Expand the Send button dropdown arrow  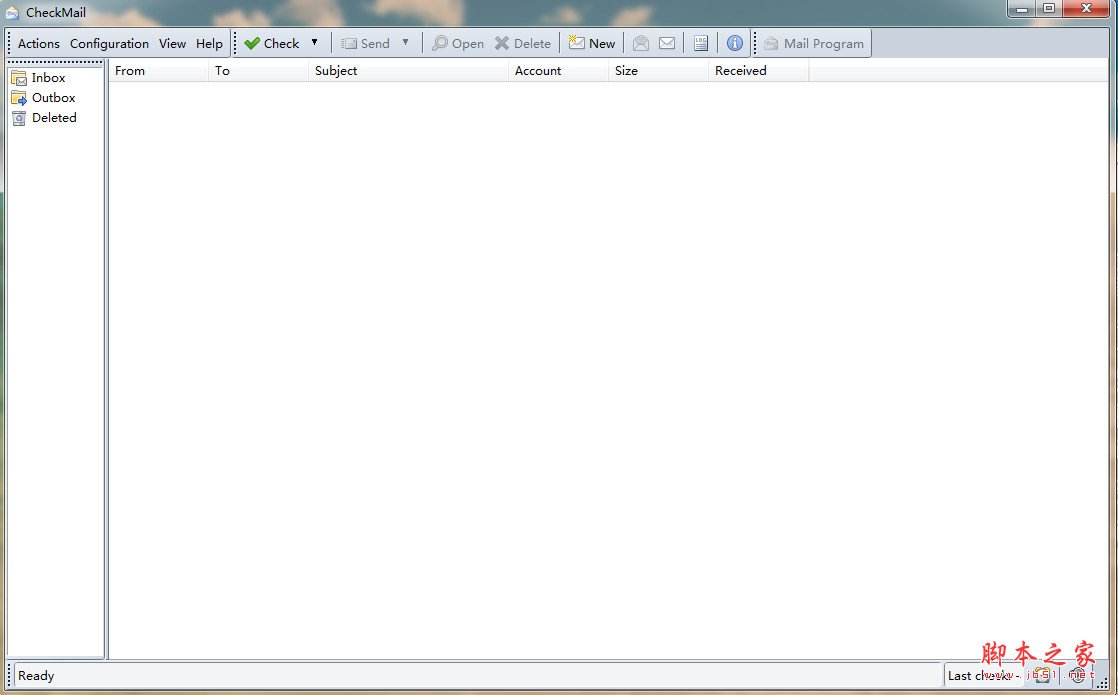405,43
